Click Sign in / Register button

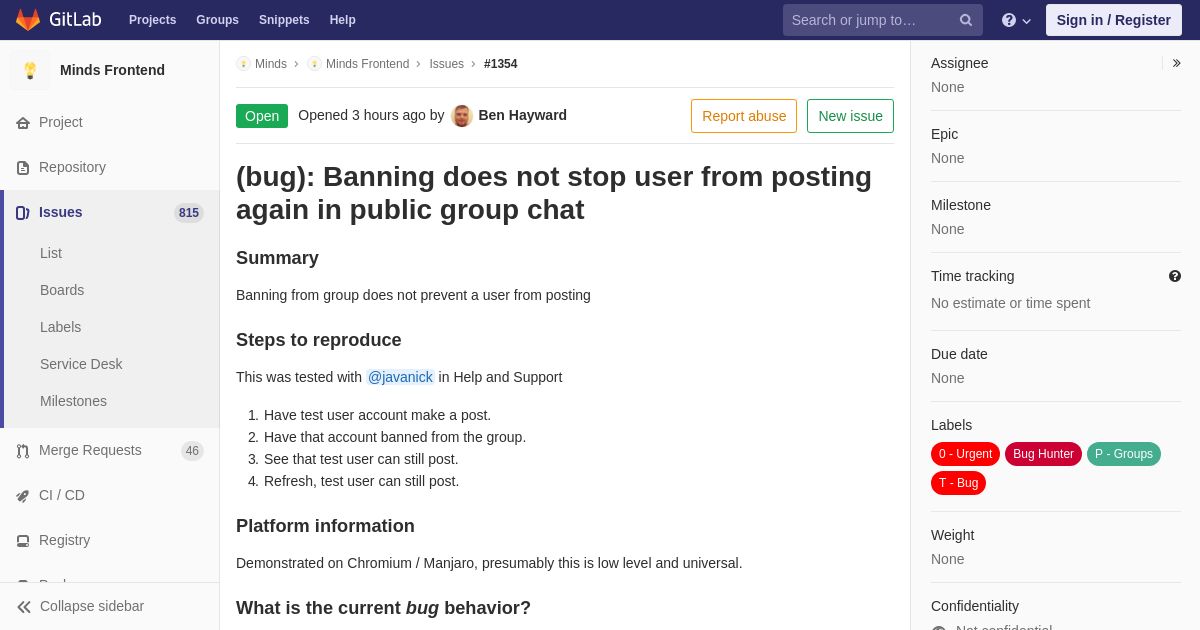[1114, 20]
